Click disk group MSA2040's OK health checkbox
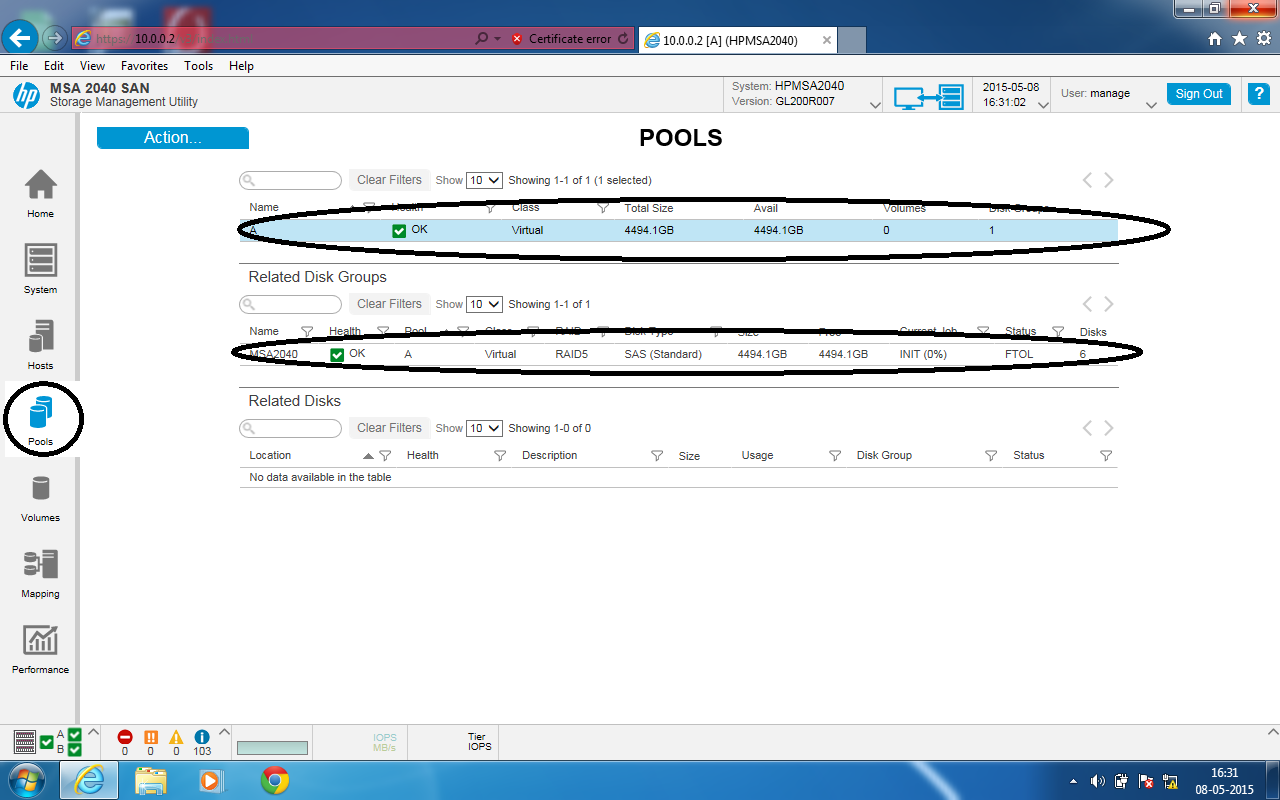 337,353
